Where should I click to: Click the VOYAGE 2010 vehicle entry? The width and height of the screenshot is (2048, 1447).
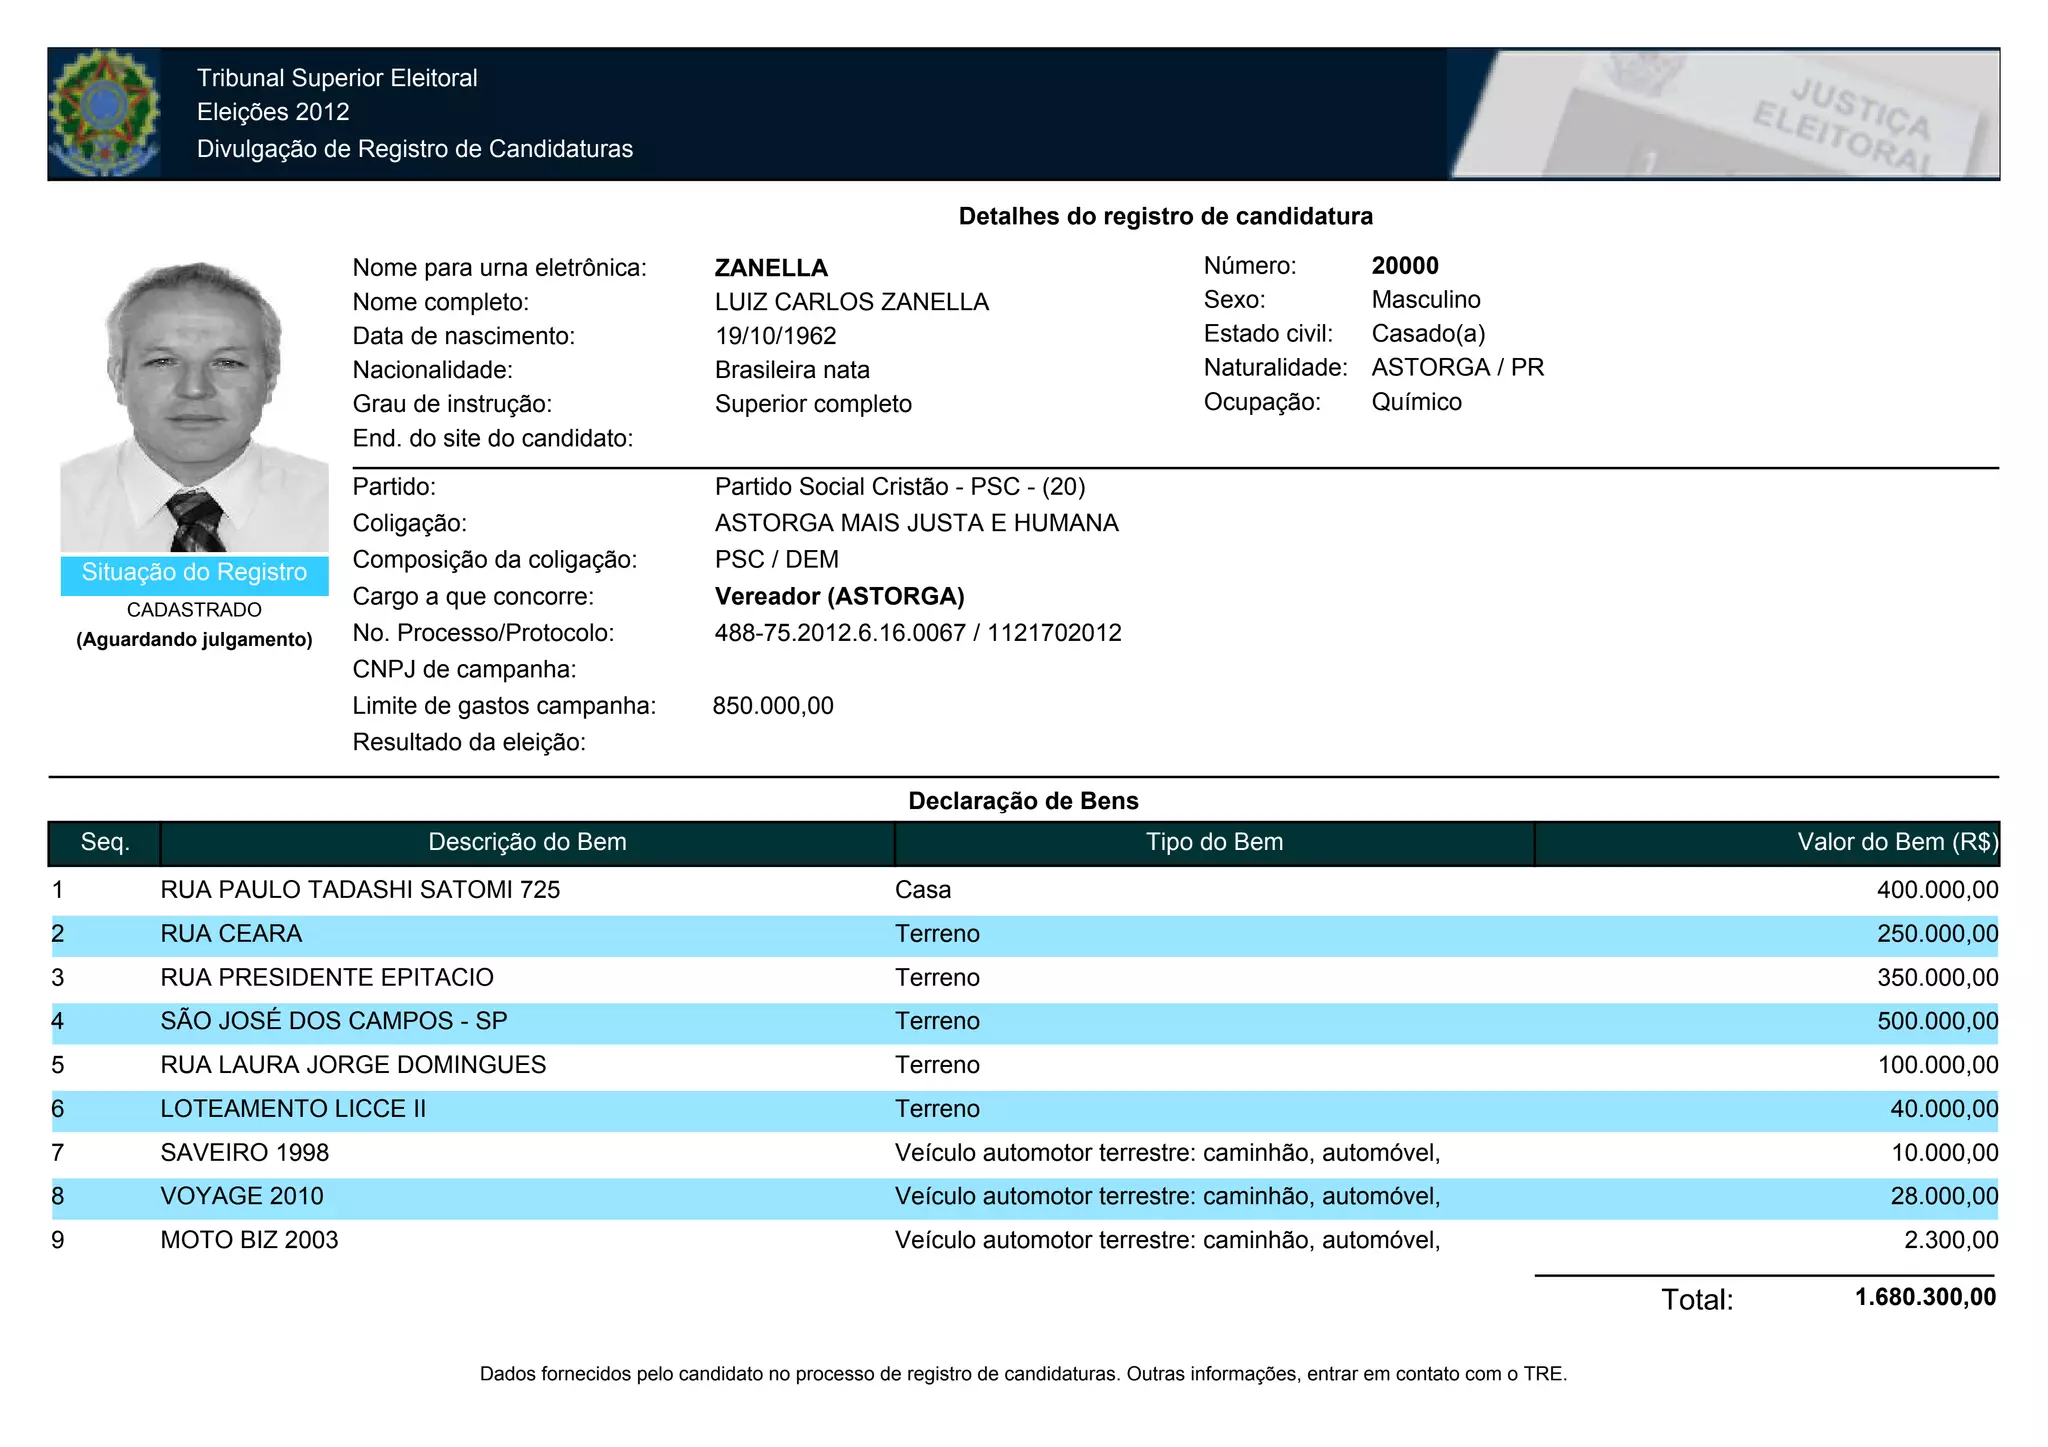click(242, 1196)
